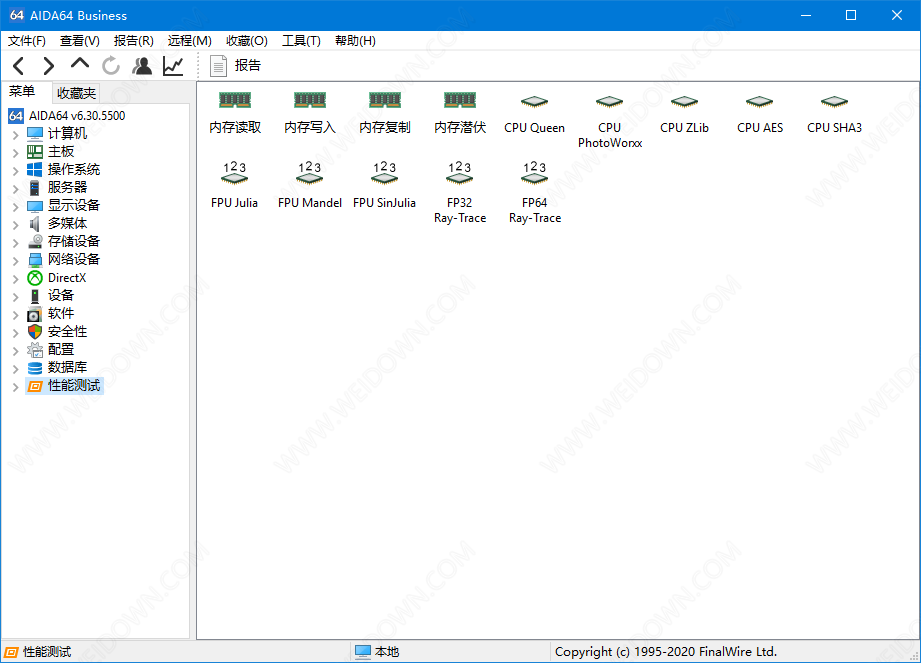Expand the 显示设备 tree node
The image size is (921, 663).
(15, 207)
